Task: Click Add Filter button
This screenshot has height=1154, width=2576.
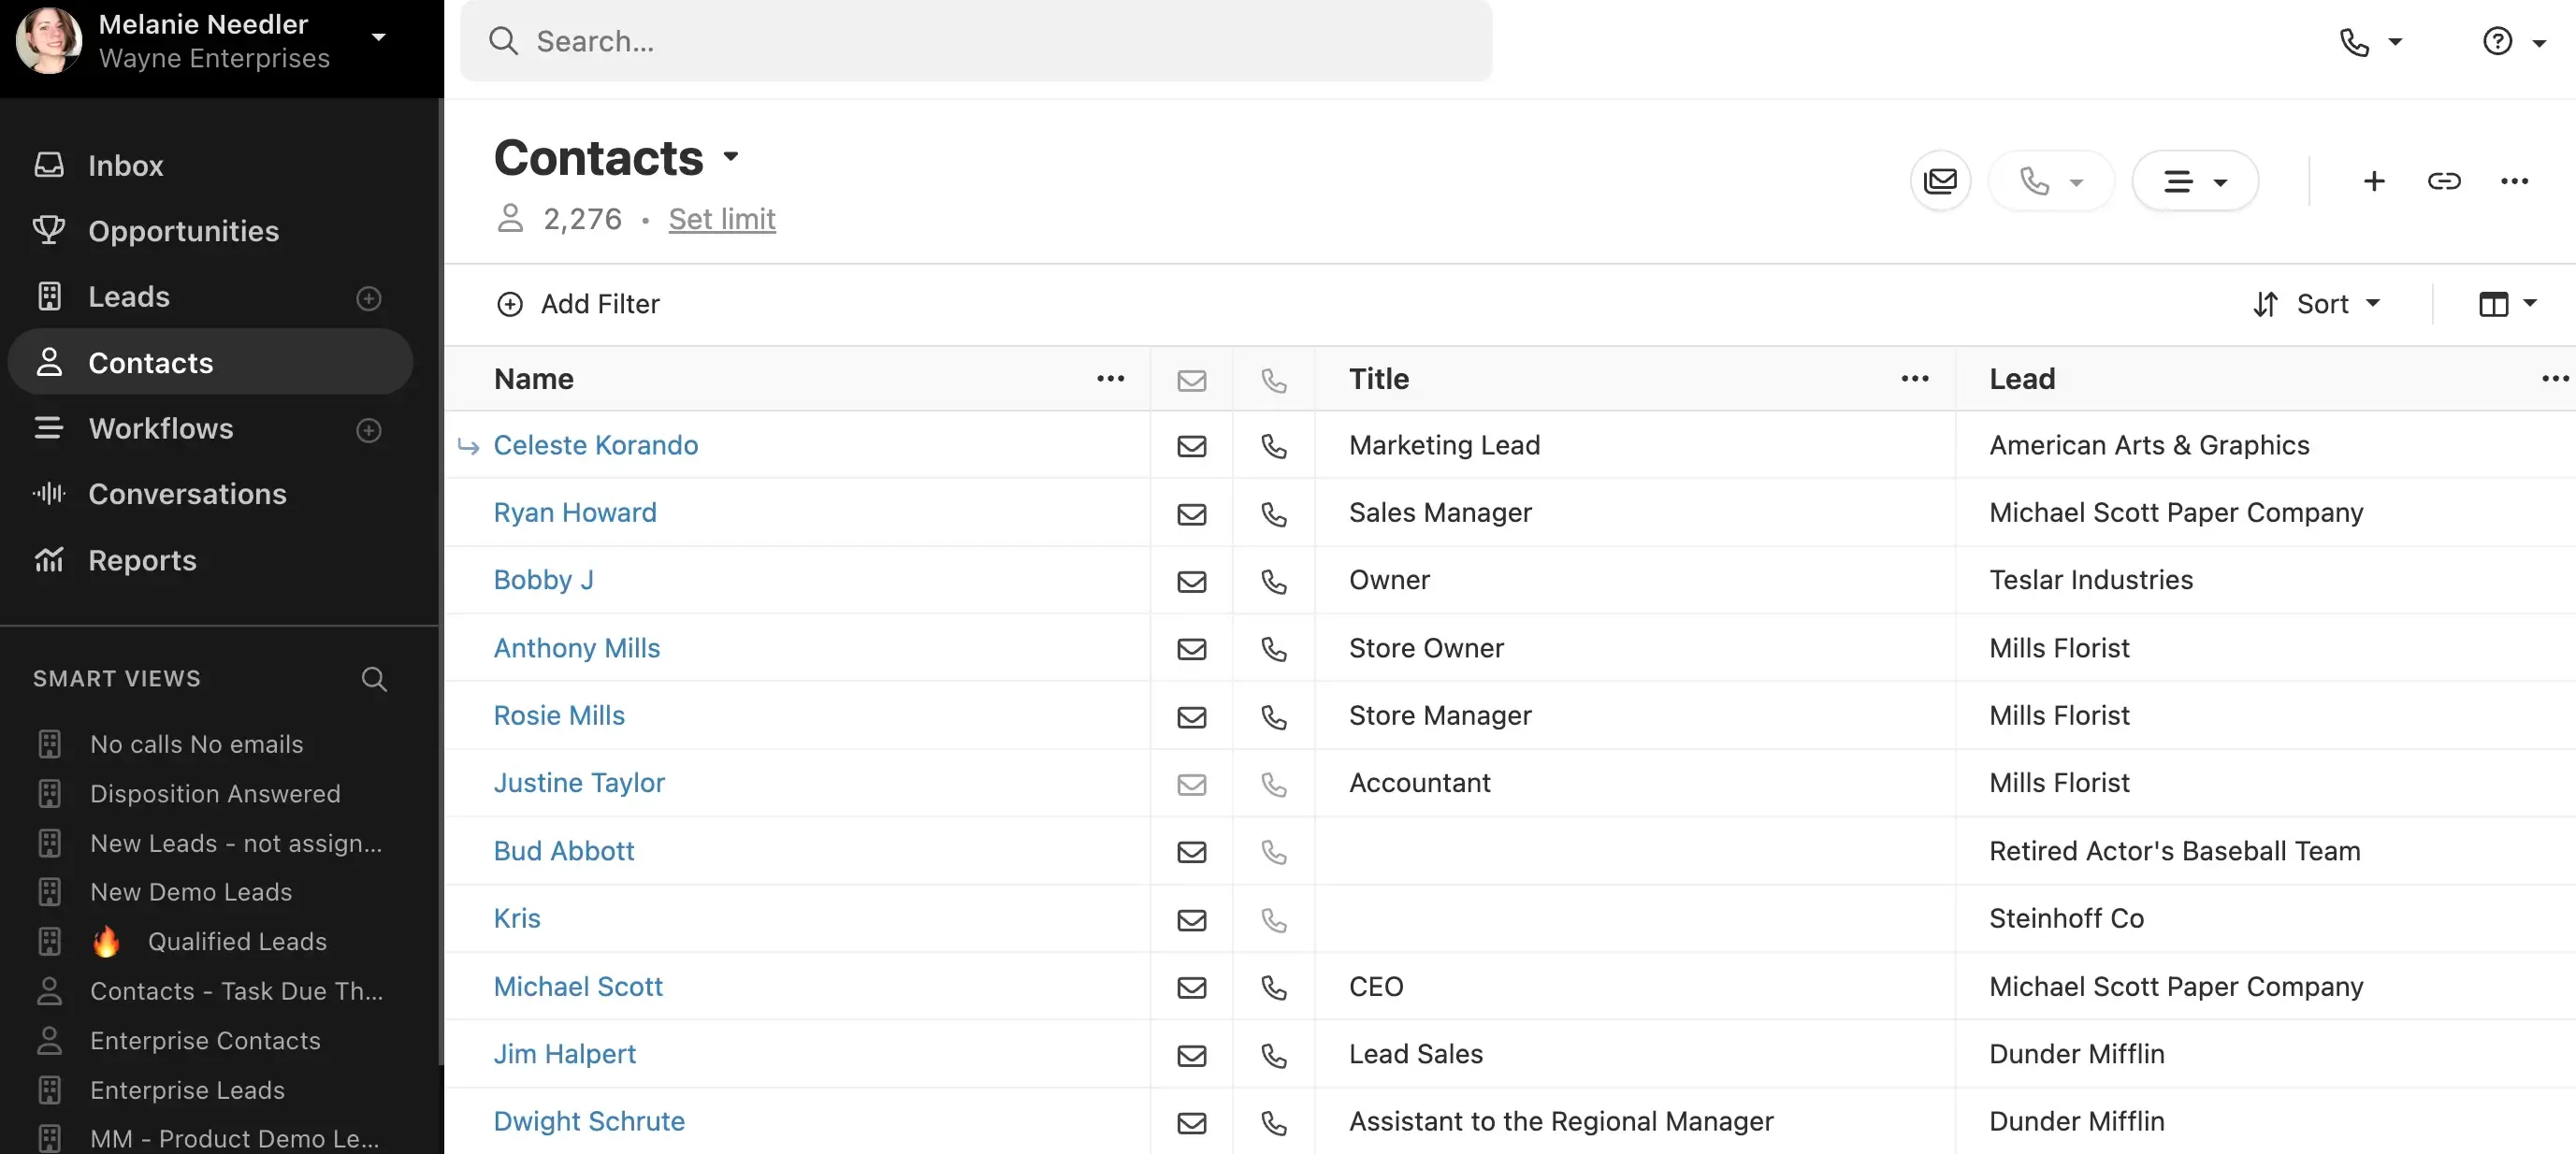Action: (578, 304)
